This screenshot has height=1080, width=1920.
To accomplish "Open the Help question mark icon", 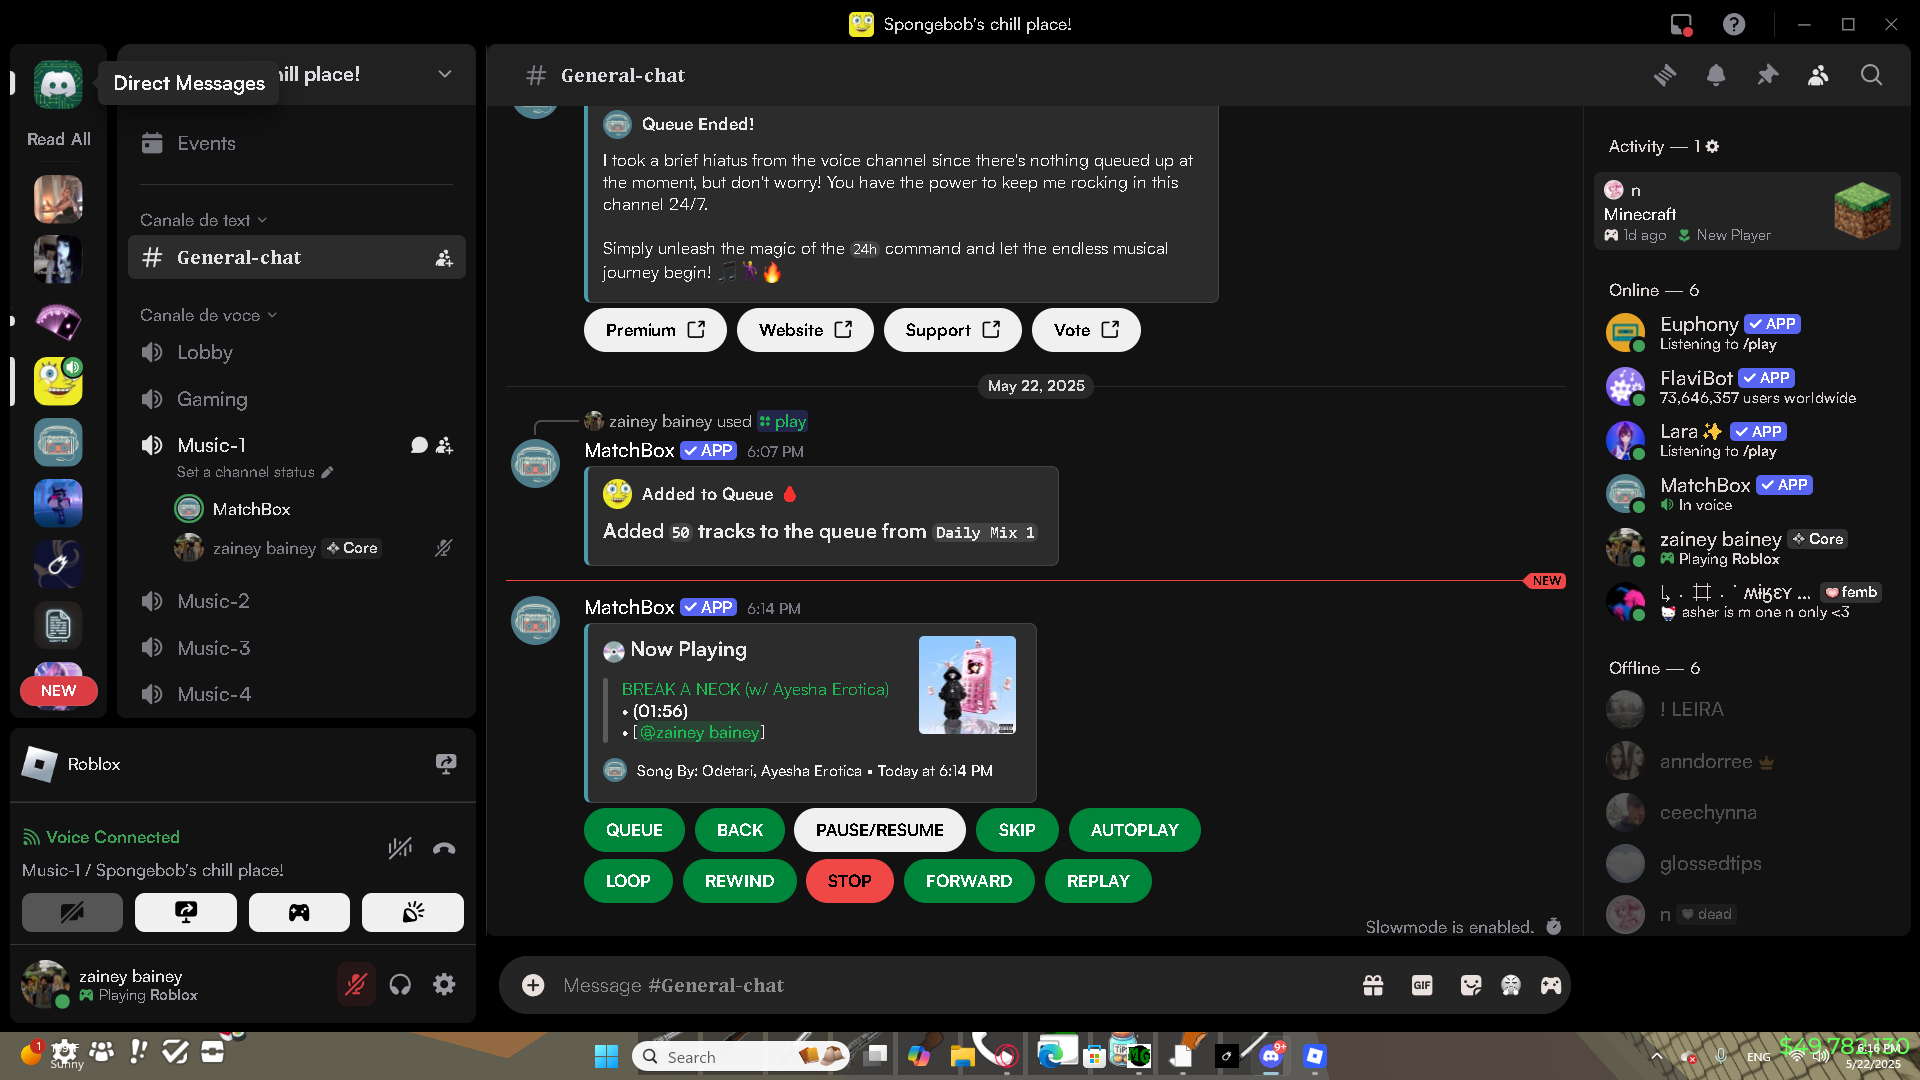I will tap(1733, 24).
